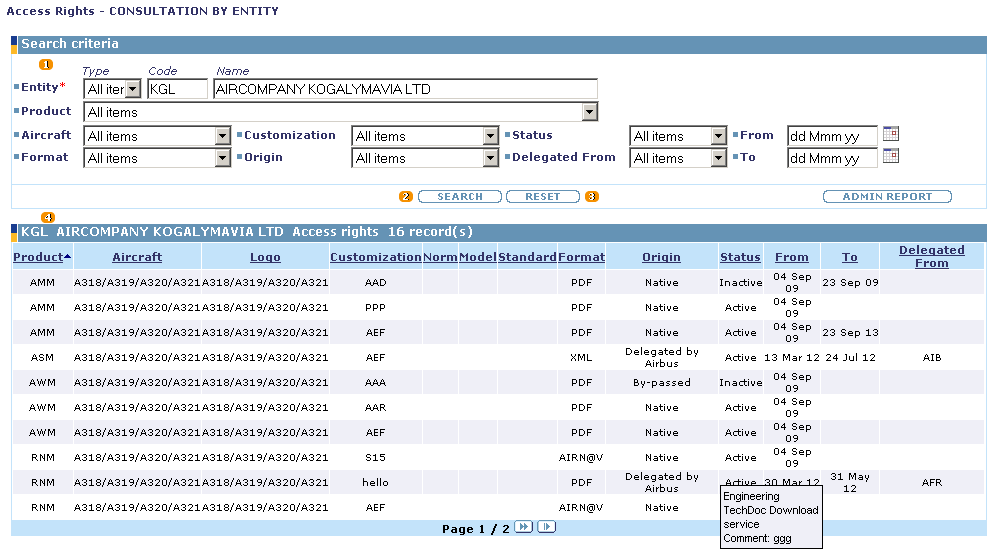Viewport: 993px width, 553px height.
Task: Sort by the Logo column header
Action: 265,257
